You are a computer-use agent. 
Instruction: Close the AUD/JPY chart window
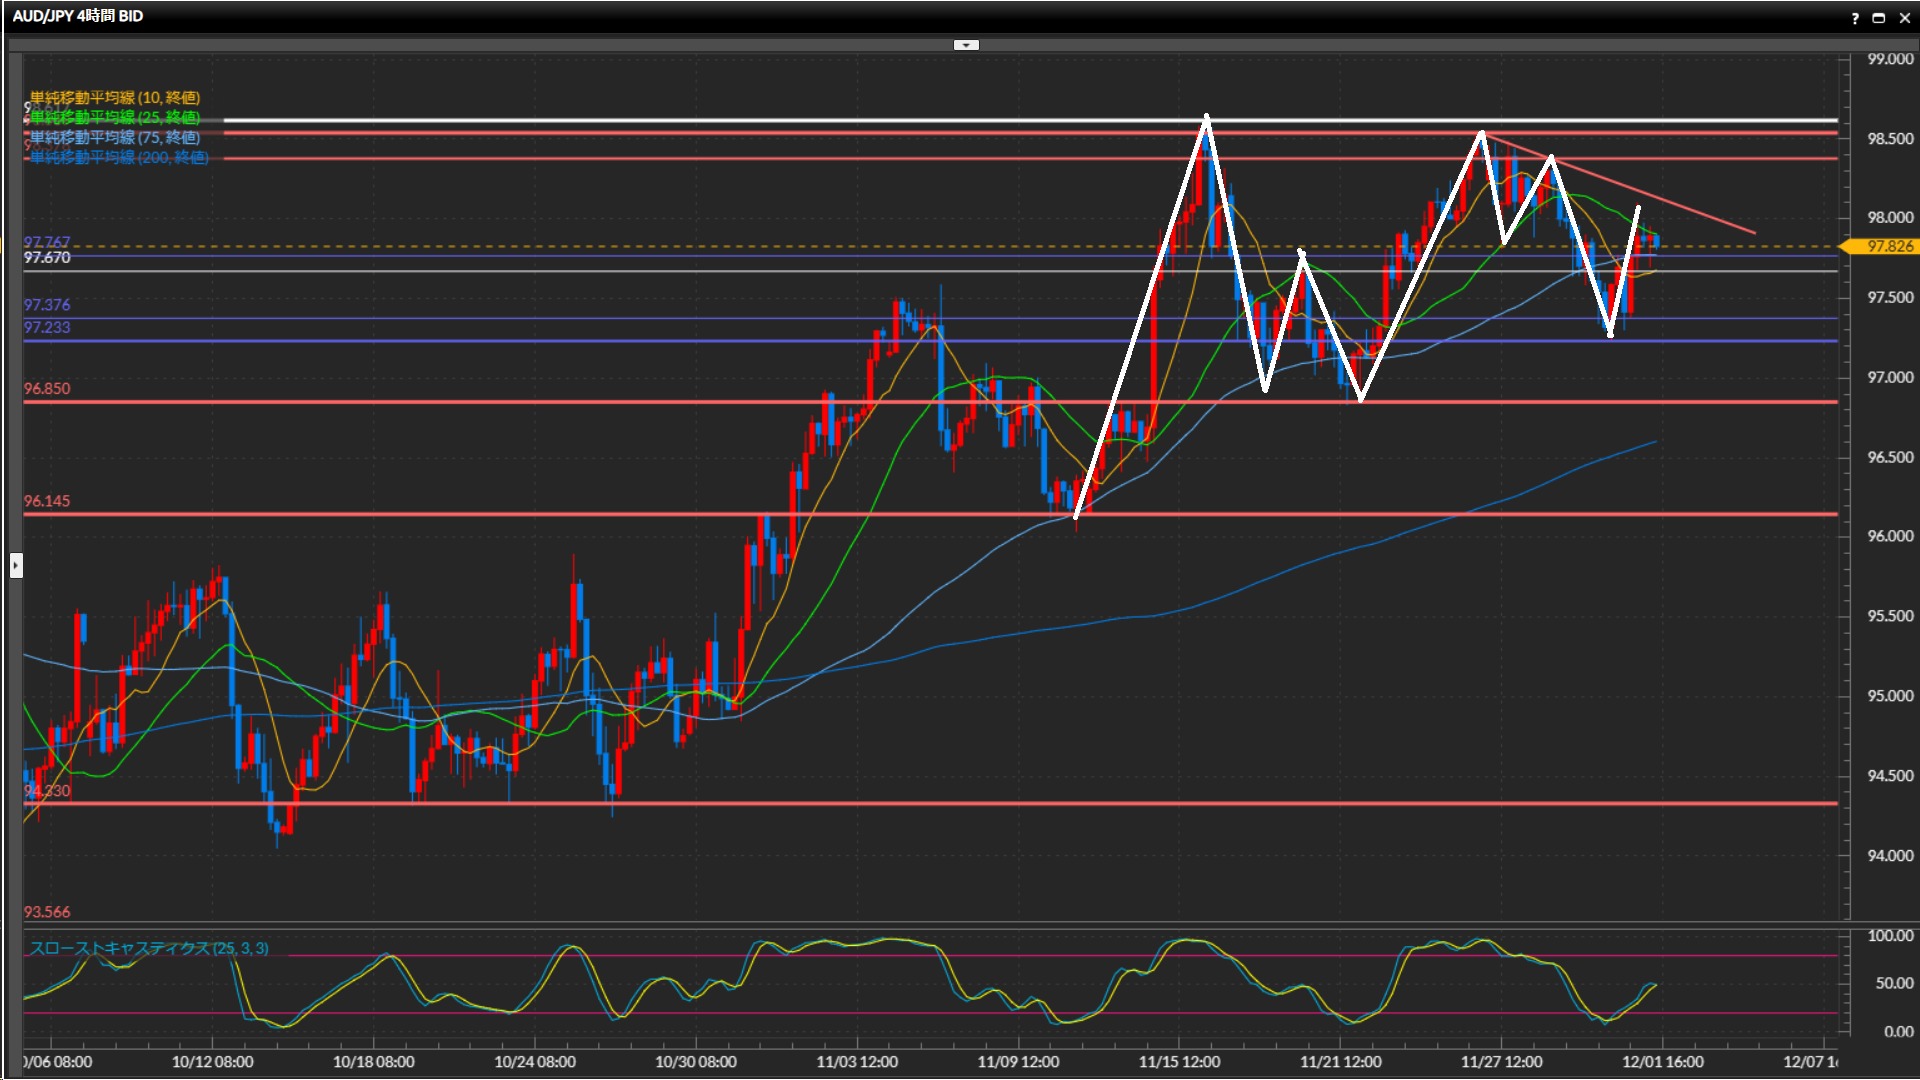coord(1904,18)
